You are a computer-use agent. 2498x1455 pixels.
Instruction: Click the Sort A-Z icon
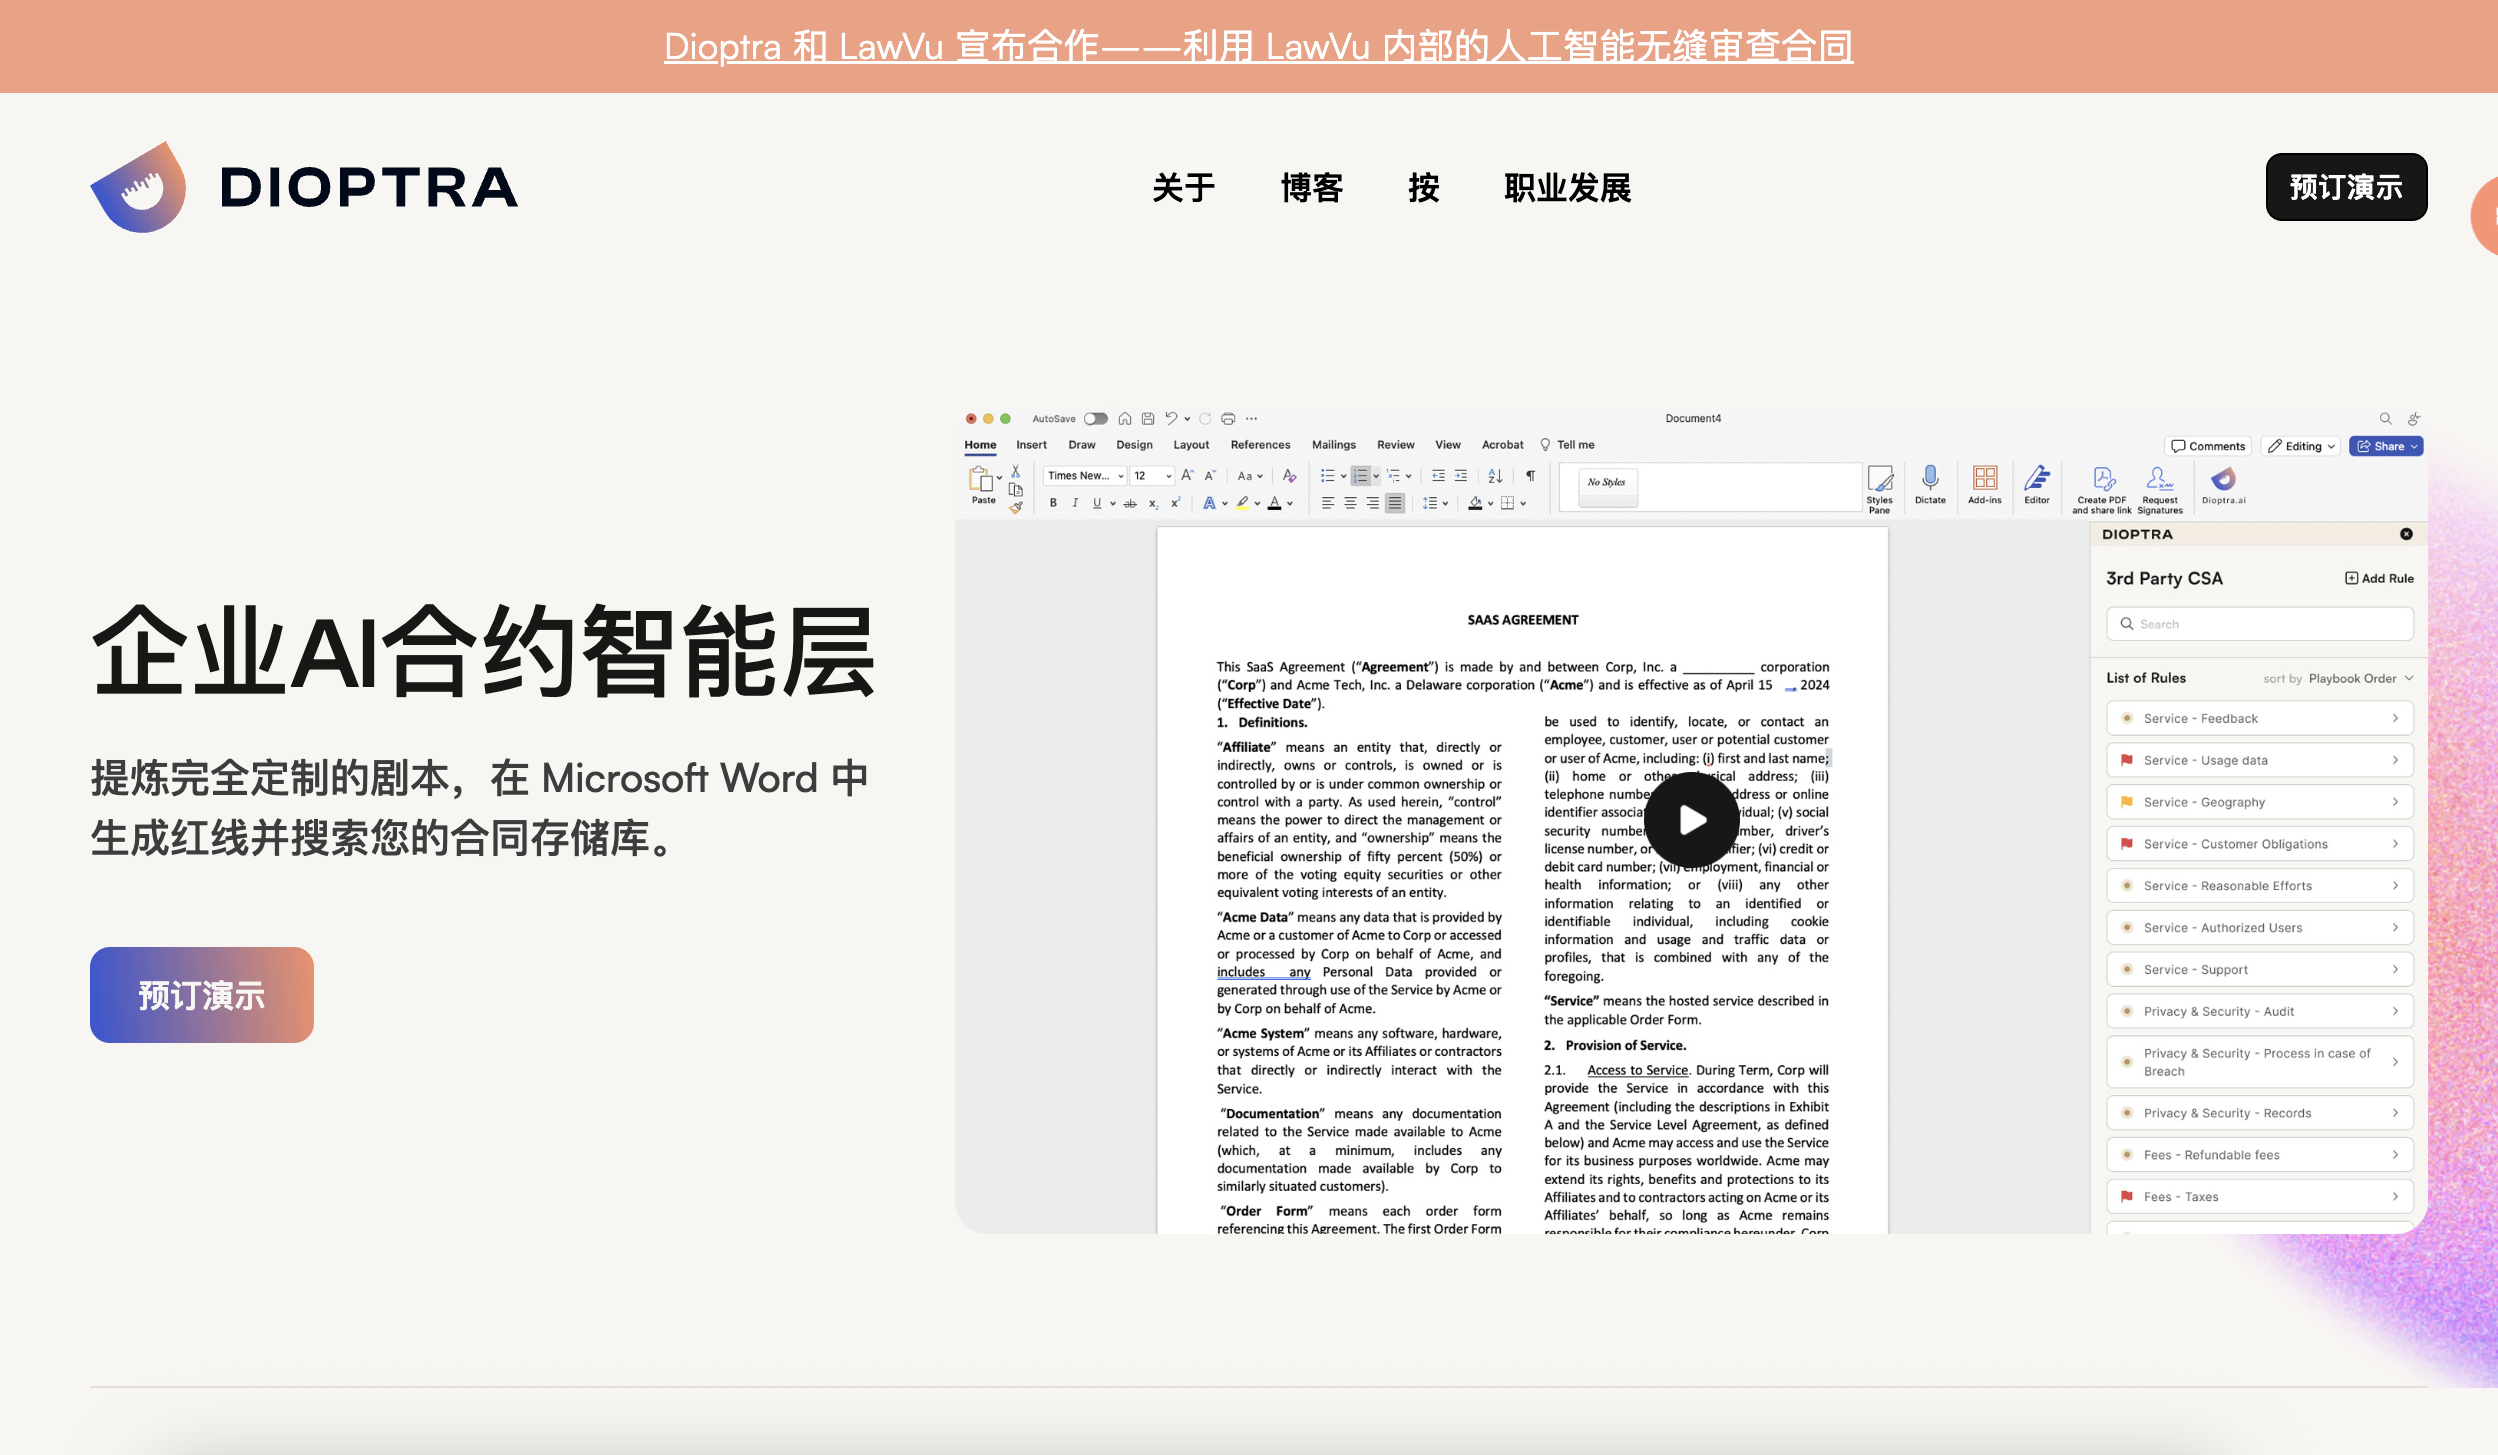coord(1495,476)
